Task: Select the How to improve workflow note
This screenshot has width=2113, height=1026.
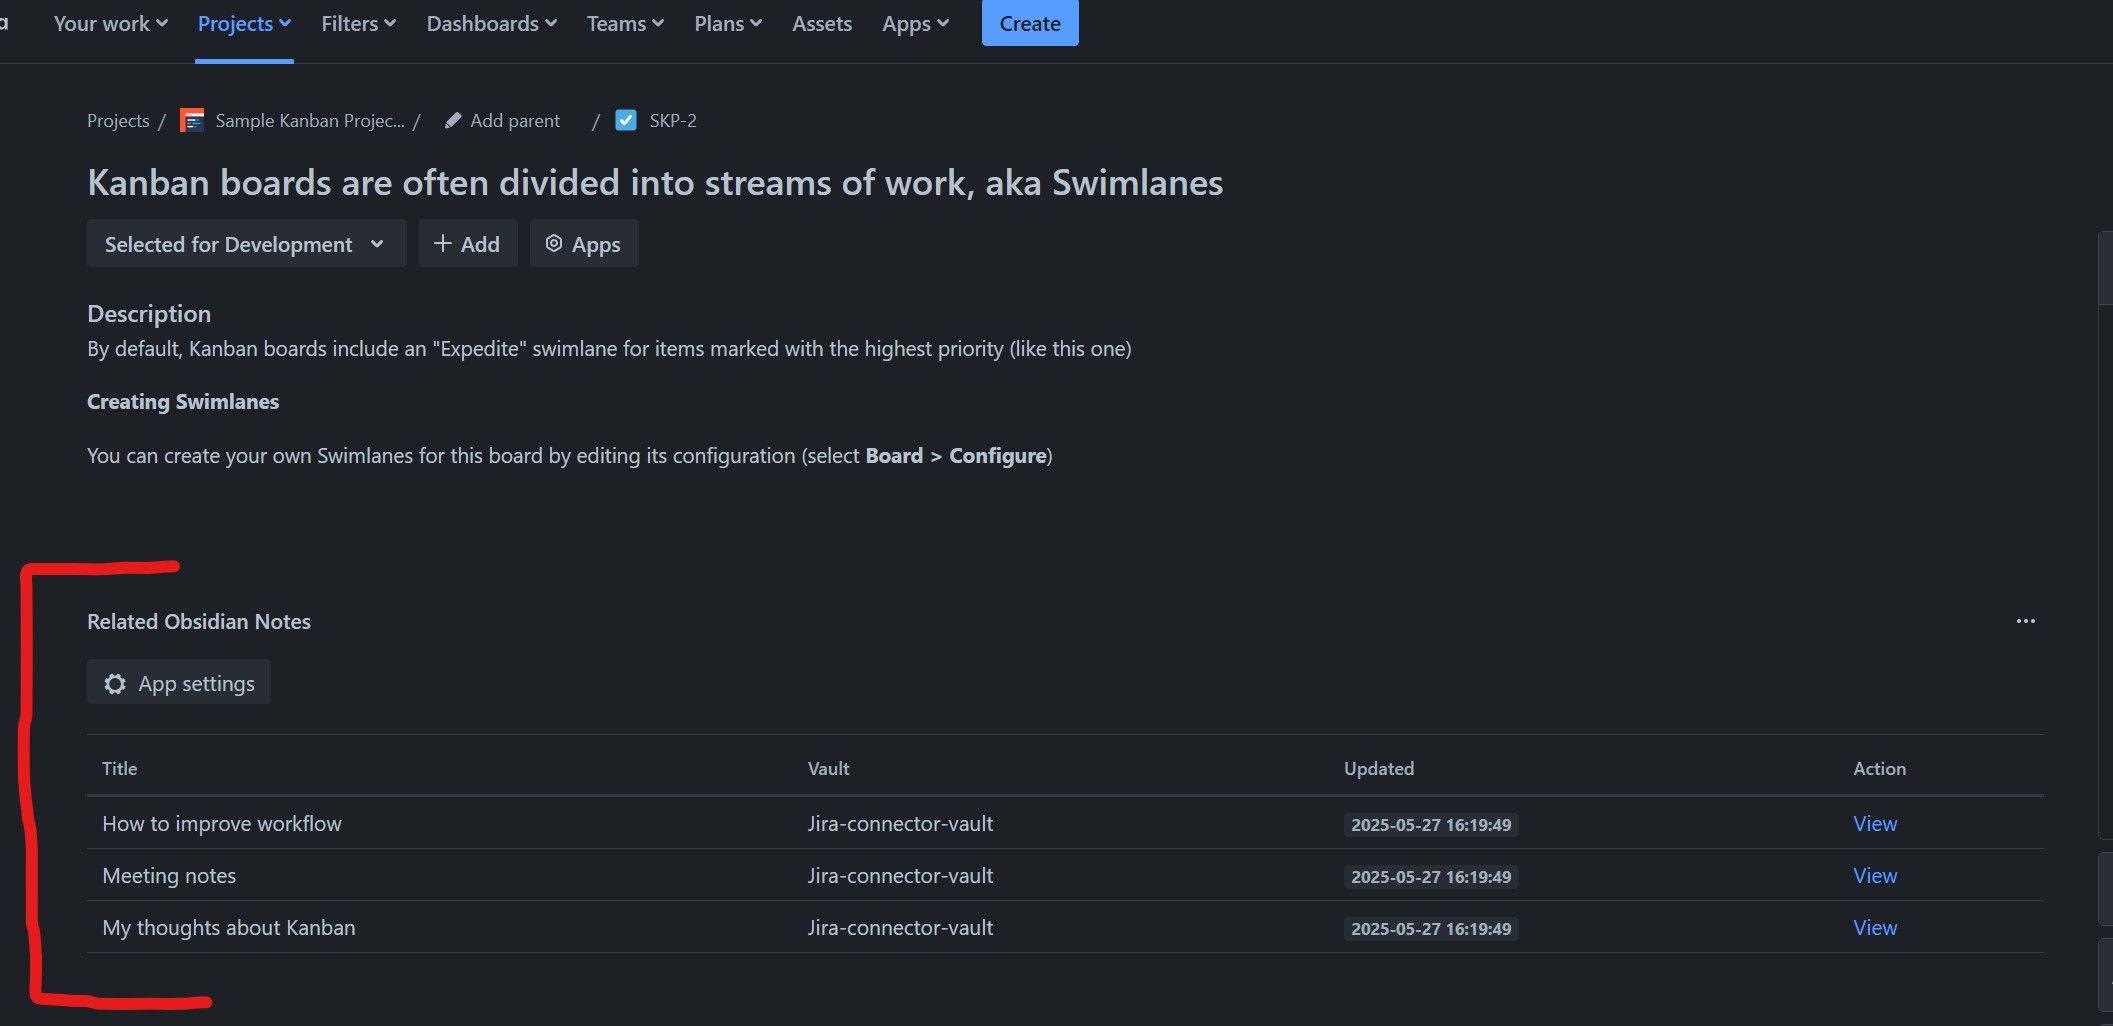Action: point(222,824)
